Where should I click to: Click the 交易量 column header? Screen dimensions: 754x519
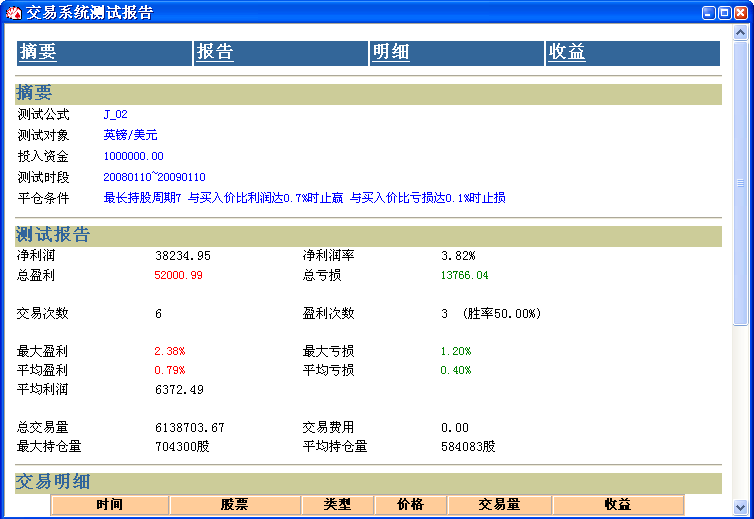(499, 505)
